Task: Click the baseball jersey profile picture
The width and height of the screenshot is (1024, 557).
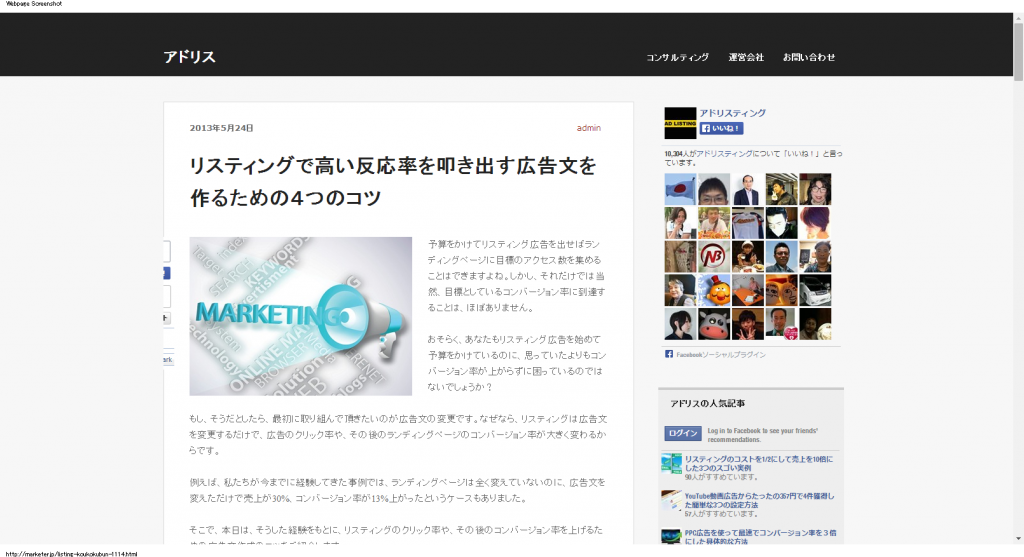Action: point(748,223)
